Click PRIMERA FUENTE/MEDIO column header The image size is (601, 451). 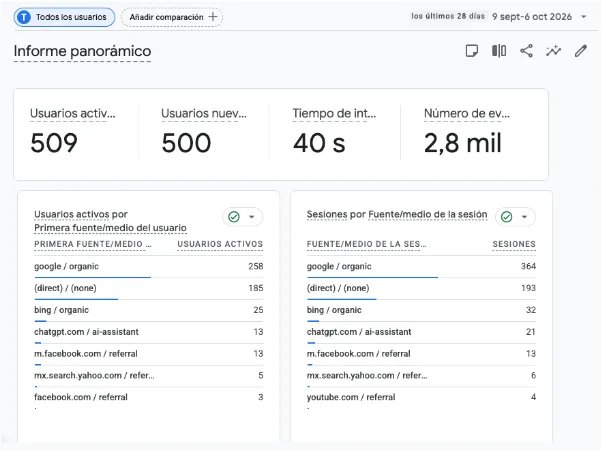(x=93, y=244)
